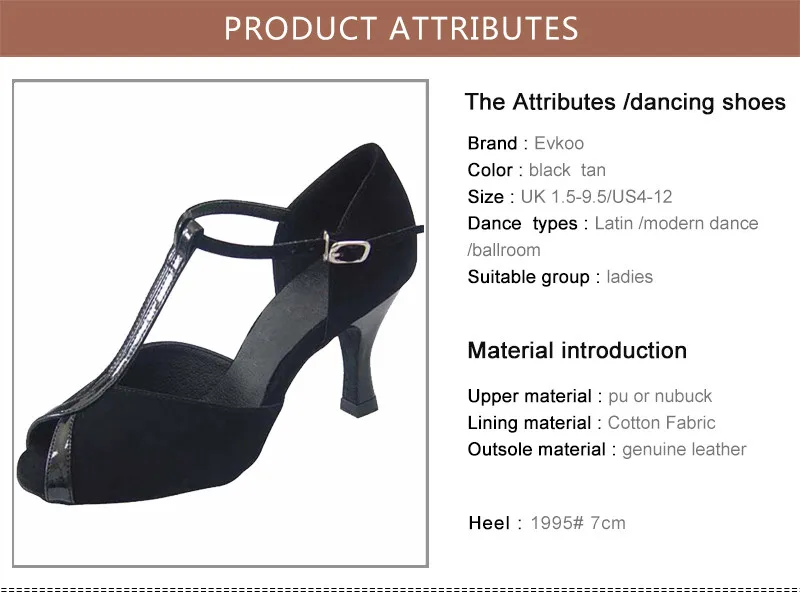Click the heel spec '1995# 7cm'
Viewport: 800px width, 609px height.
pyautogui.click(x=578, y=523)
